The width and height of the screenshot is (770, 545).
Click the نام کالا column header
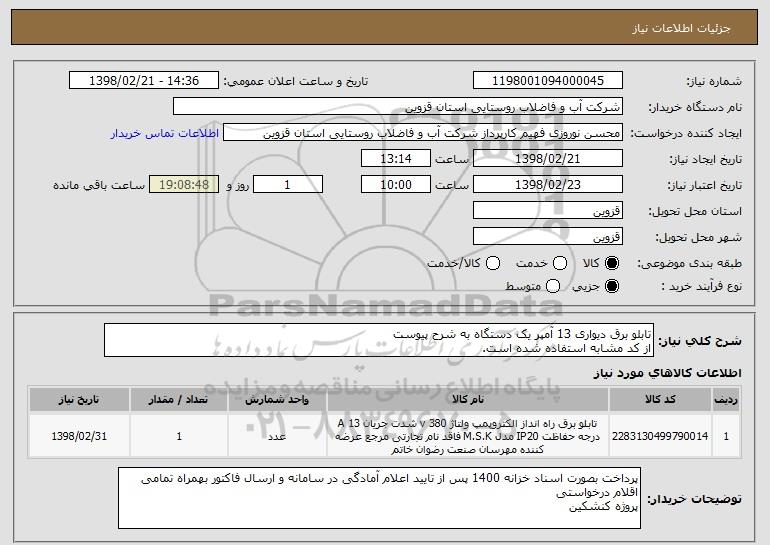pos(468,400)
